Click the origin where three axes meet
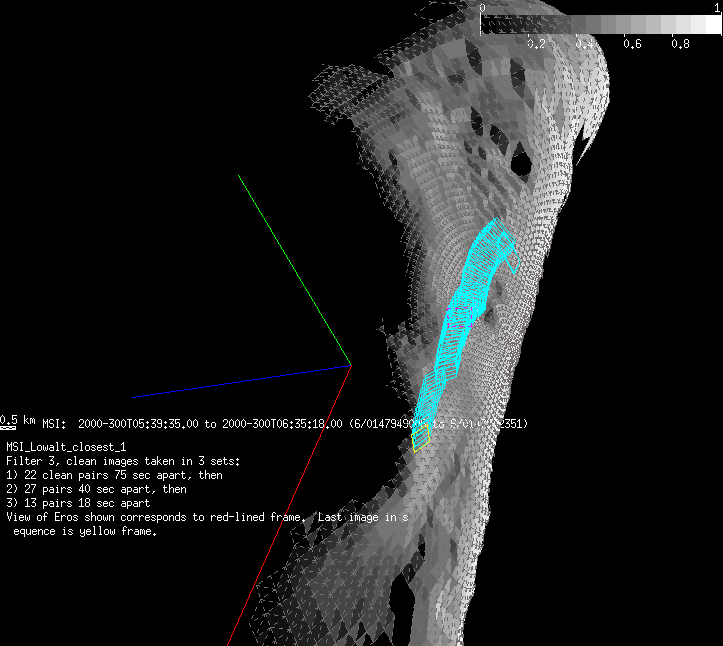723x646 pixels. (351, 365)
